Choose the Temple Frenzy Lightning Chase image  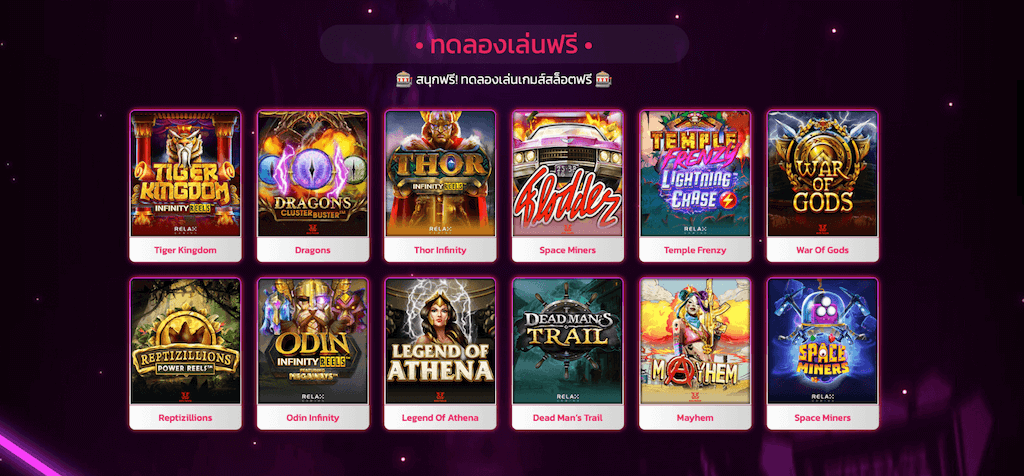pos(695,174)
